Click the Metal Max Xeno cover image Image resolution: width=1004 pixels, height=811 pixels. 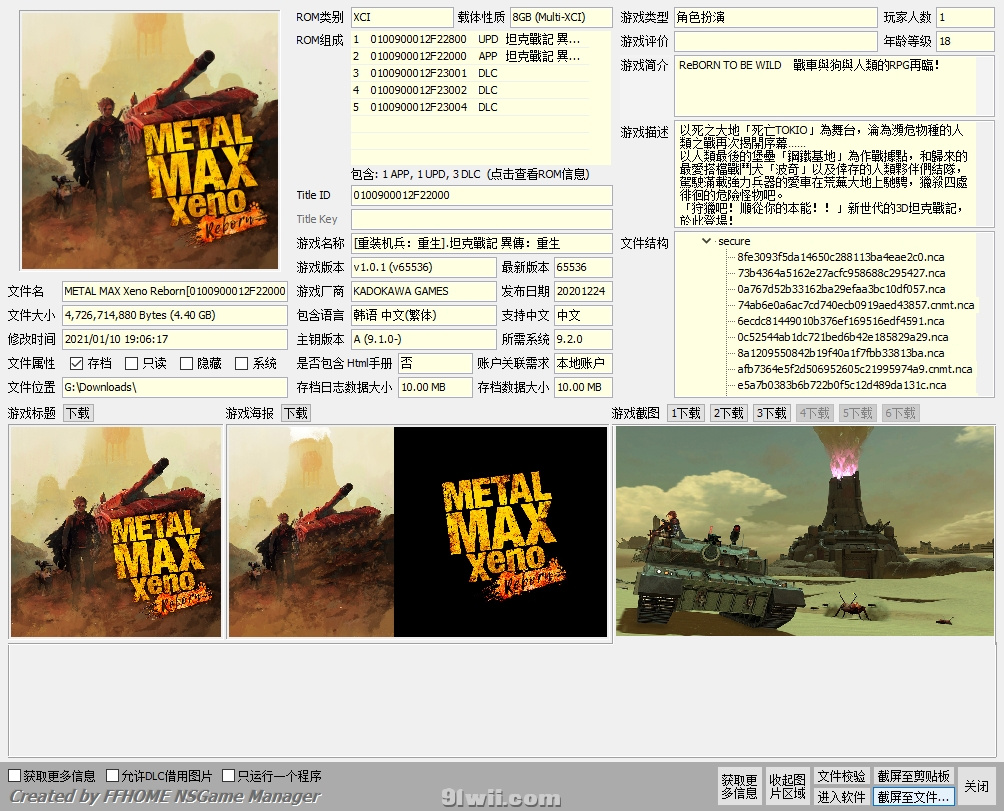click(150, 141)
